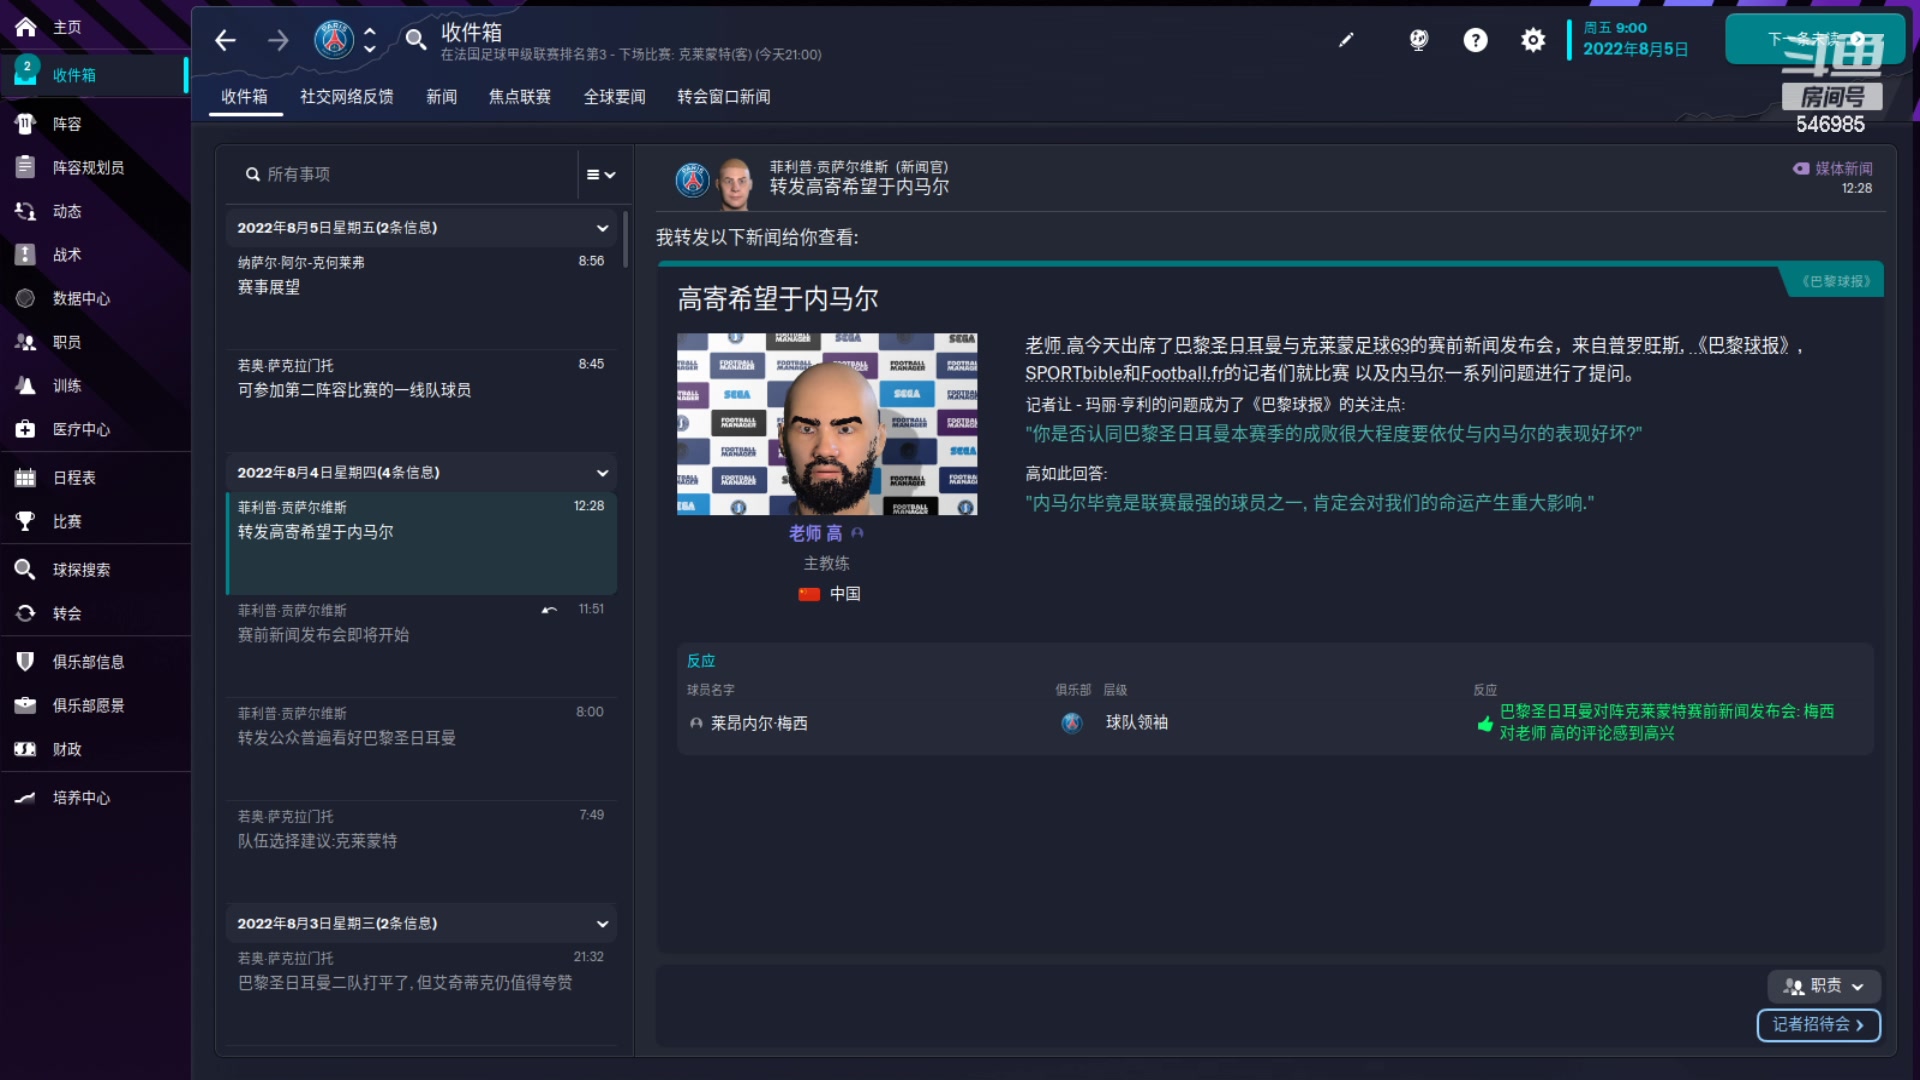Click the sender portrait of 菲利普·贡萨尔维斯
The width and height of the screenshot is (1920, 1080).
click(735, 183)
